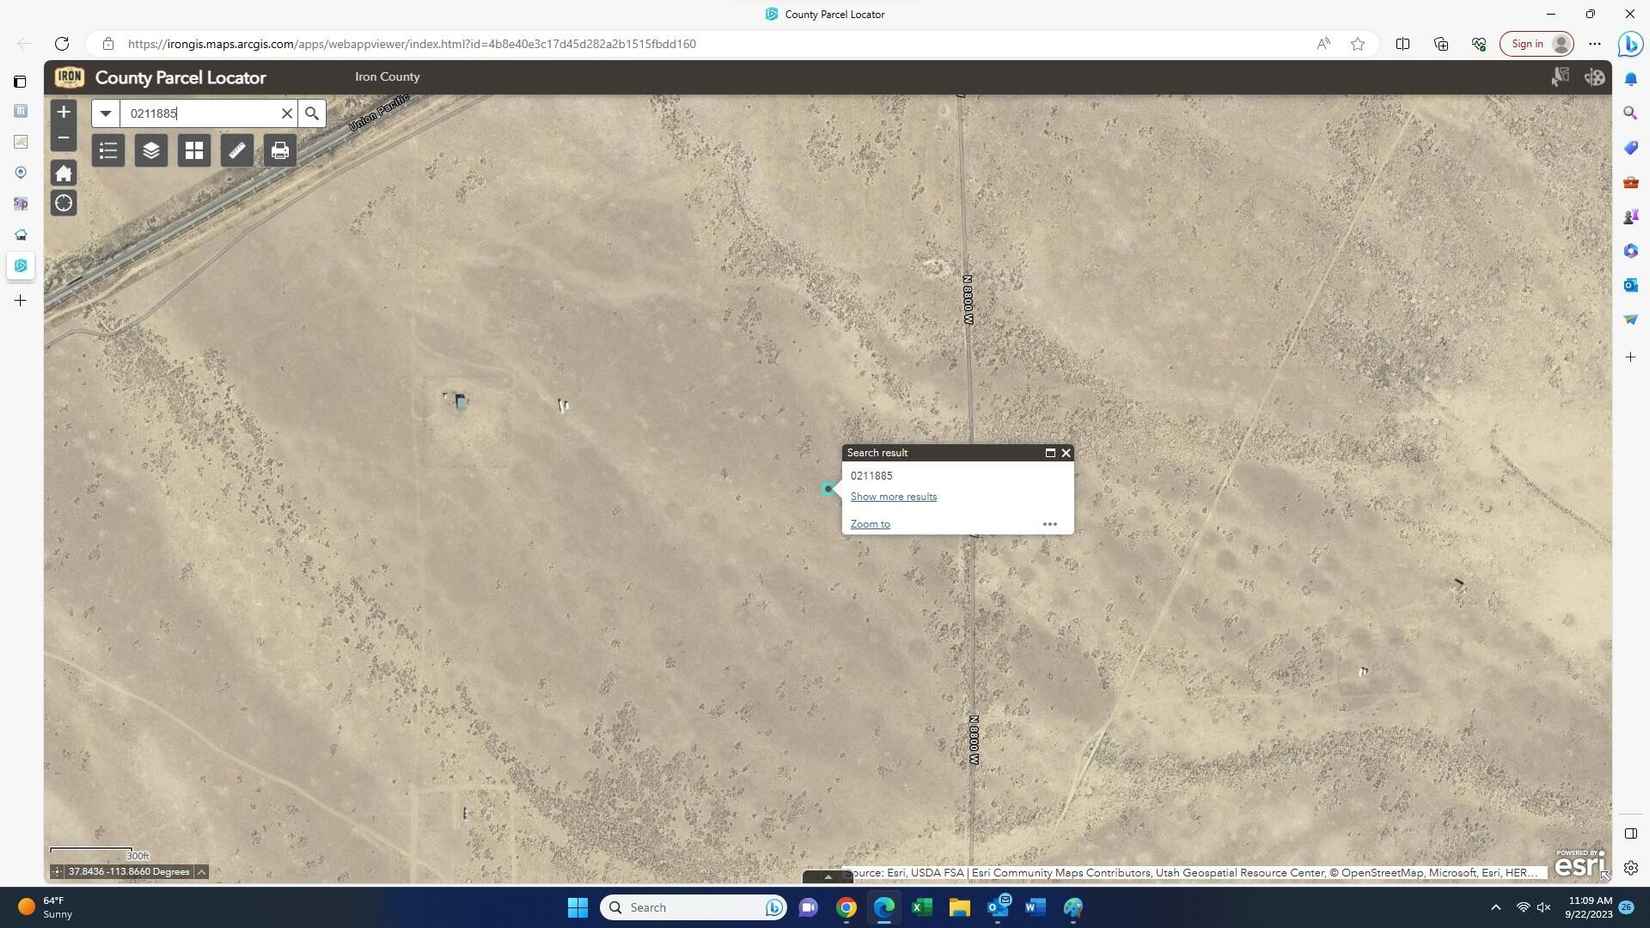Expand the attribute table tab at bottom
The image size is (1650, 928).
(x=827, y=877)
